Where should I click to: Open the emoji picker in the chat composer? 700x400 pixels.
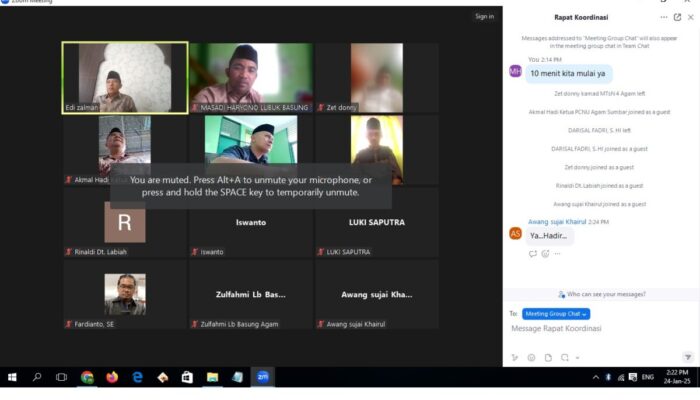point(531,358)
